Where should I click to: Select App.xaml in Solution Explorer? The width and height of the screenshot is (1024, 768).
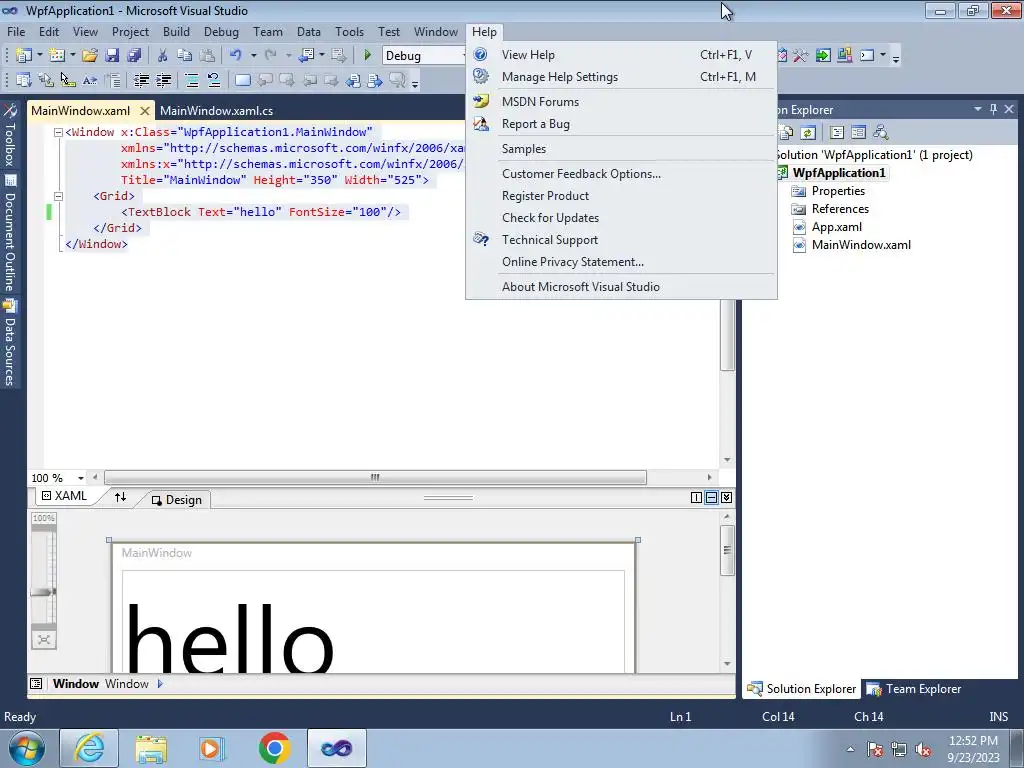[836, 227]
